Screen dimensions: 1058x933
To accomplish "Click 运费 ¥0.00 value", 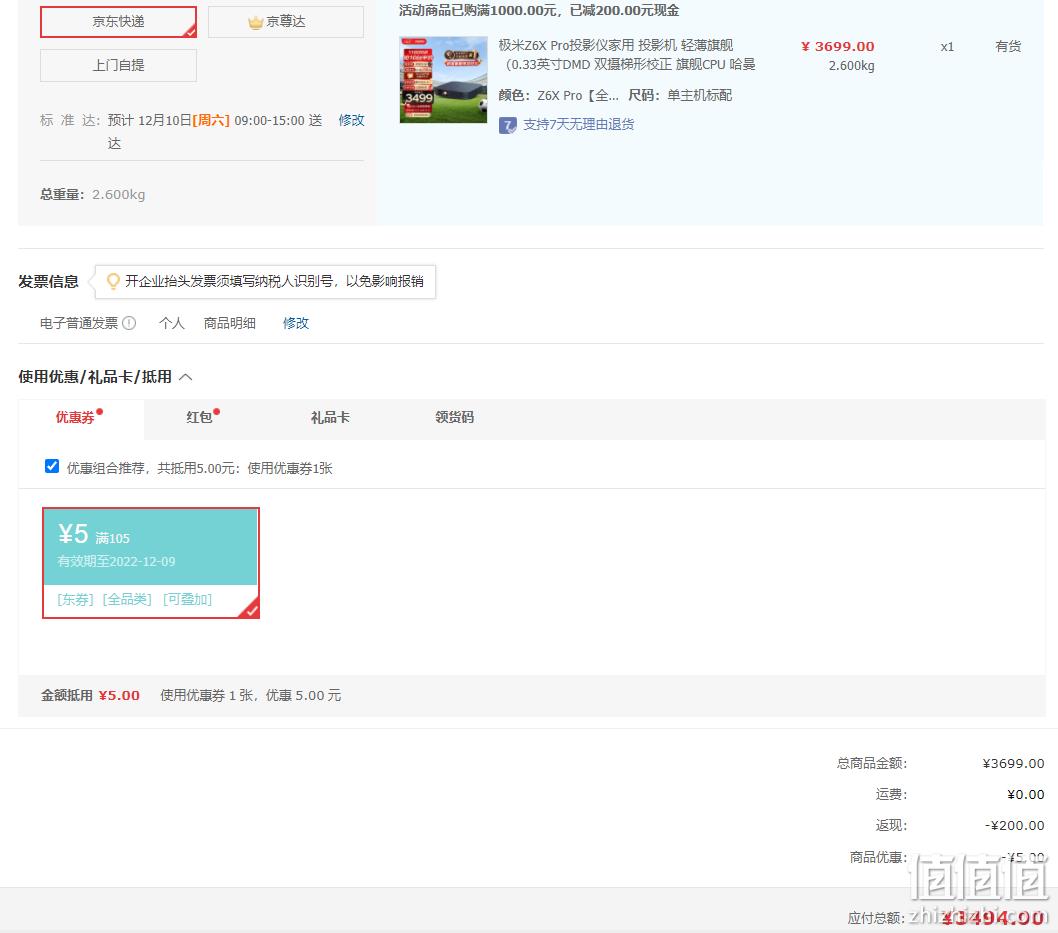I will click(x=1025, y=794).
